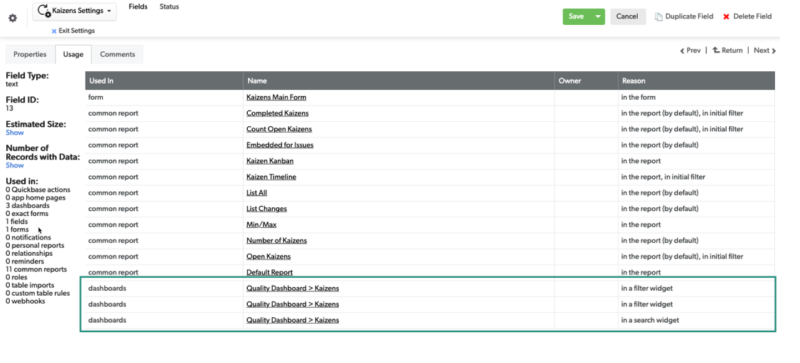Select the "0 webhooks" usage count
Screen dimensions: 800x363
coord(26,301)
